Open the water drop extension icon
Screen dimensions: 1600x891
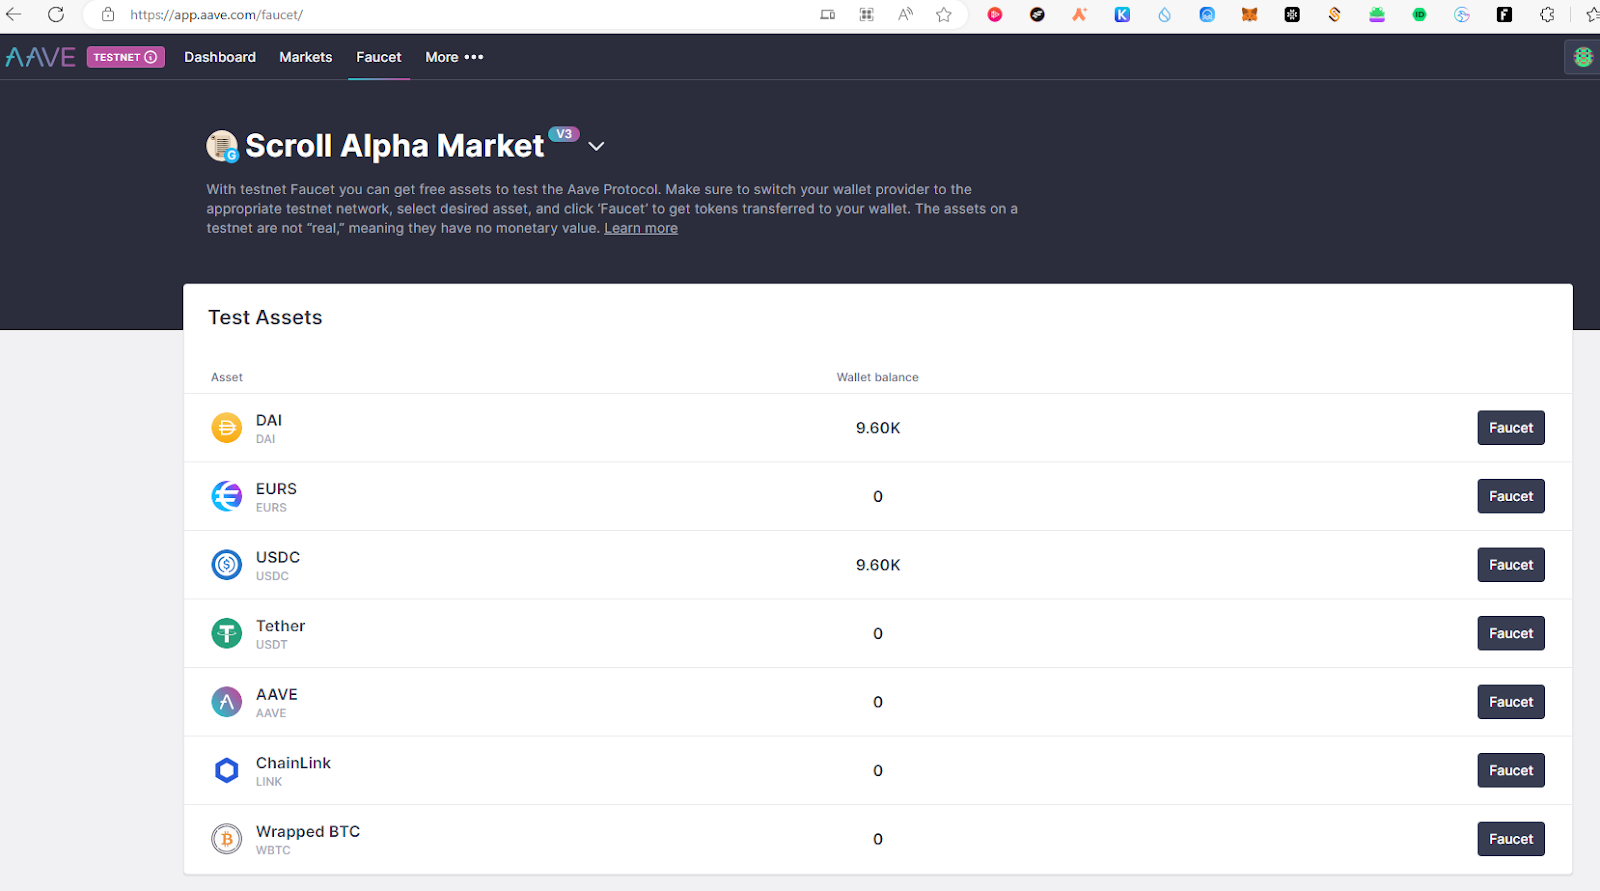click(x=1164, y=14)
